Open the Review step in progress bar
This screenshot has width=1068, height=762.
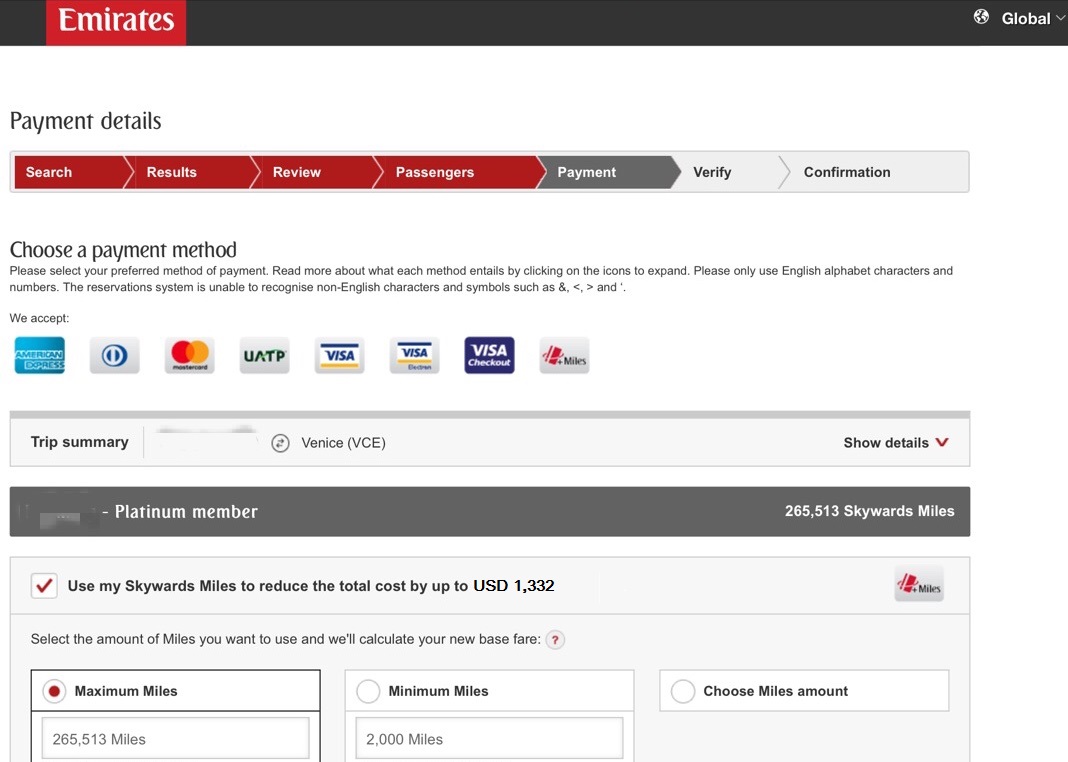click(297, 172)
